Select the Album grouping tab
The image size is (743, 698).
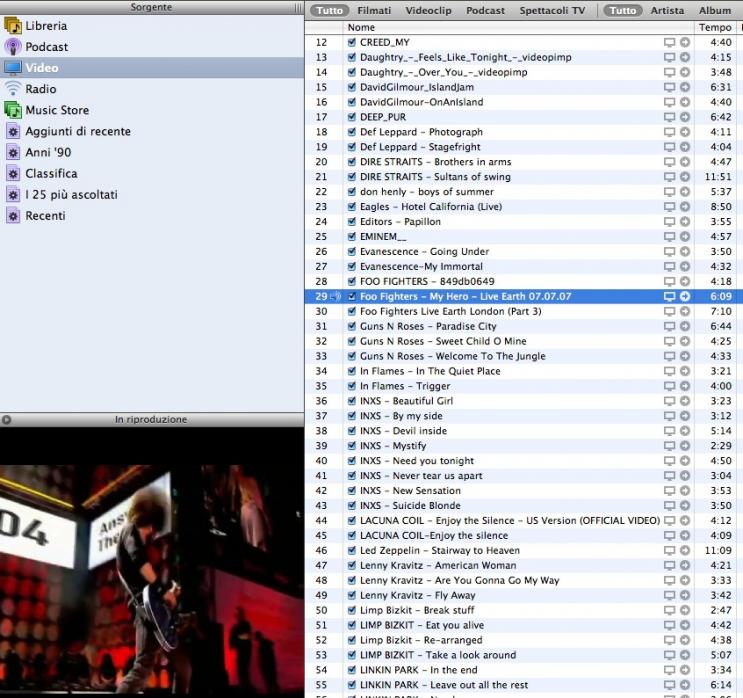tap(715, 10)
